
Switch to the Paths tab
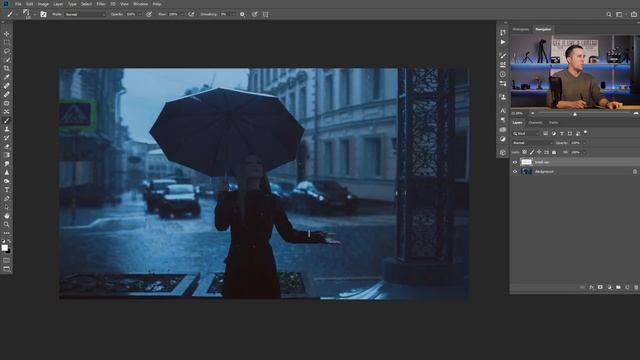(553, 122)
